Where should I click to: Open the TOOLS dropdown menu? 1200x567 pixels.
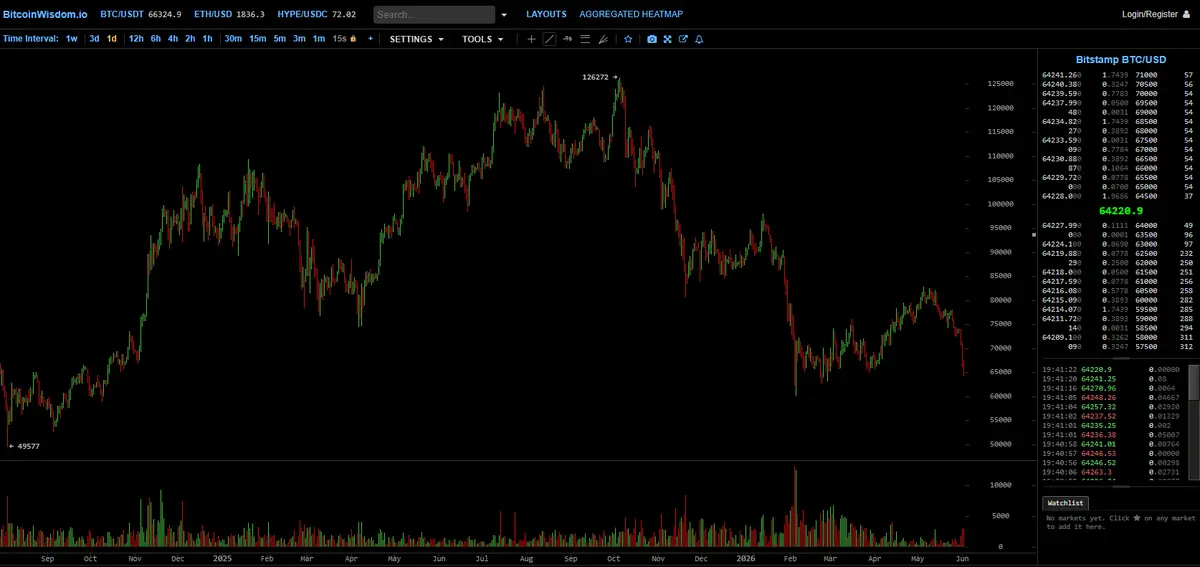point(483,39)
